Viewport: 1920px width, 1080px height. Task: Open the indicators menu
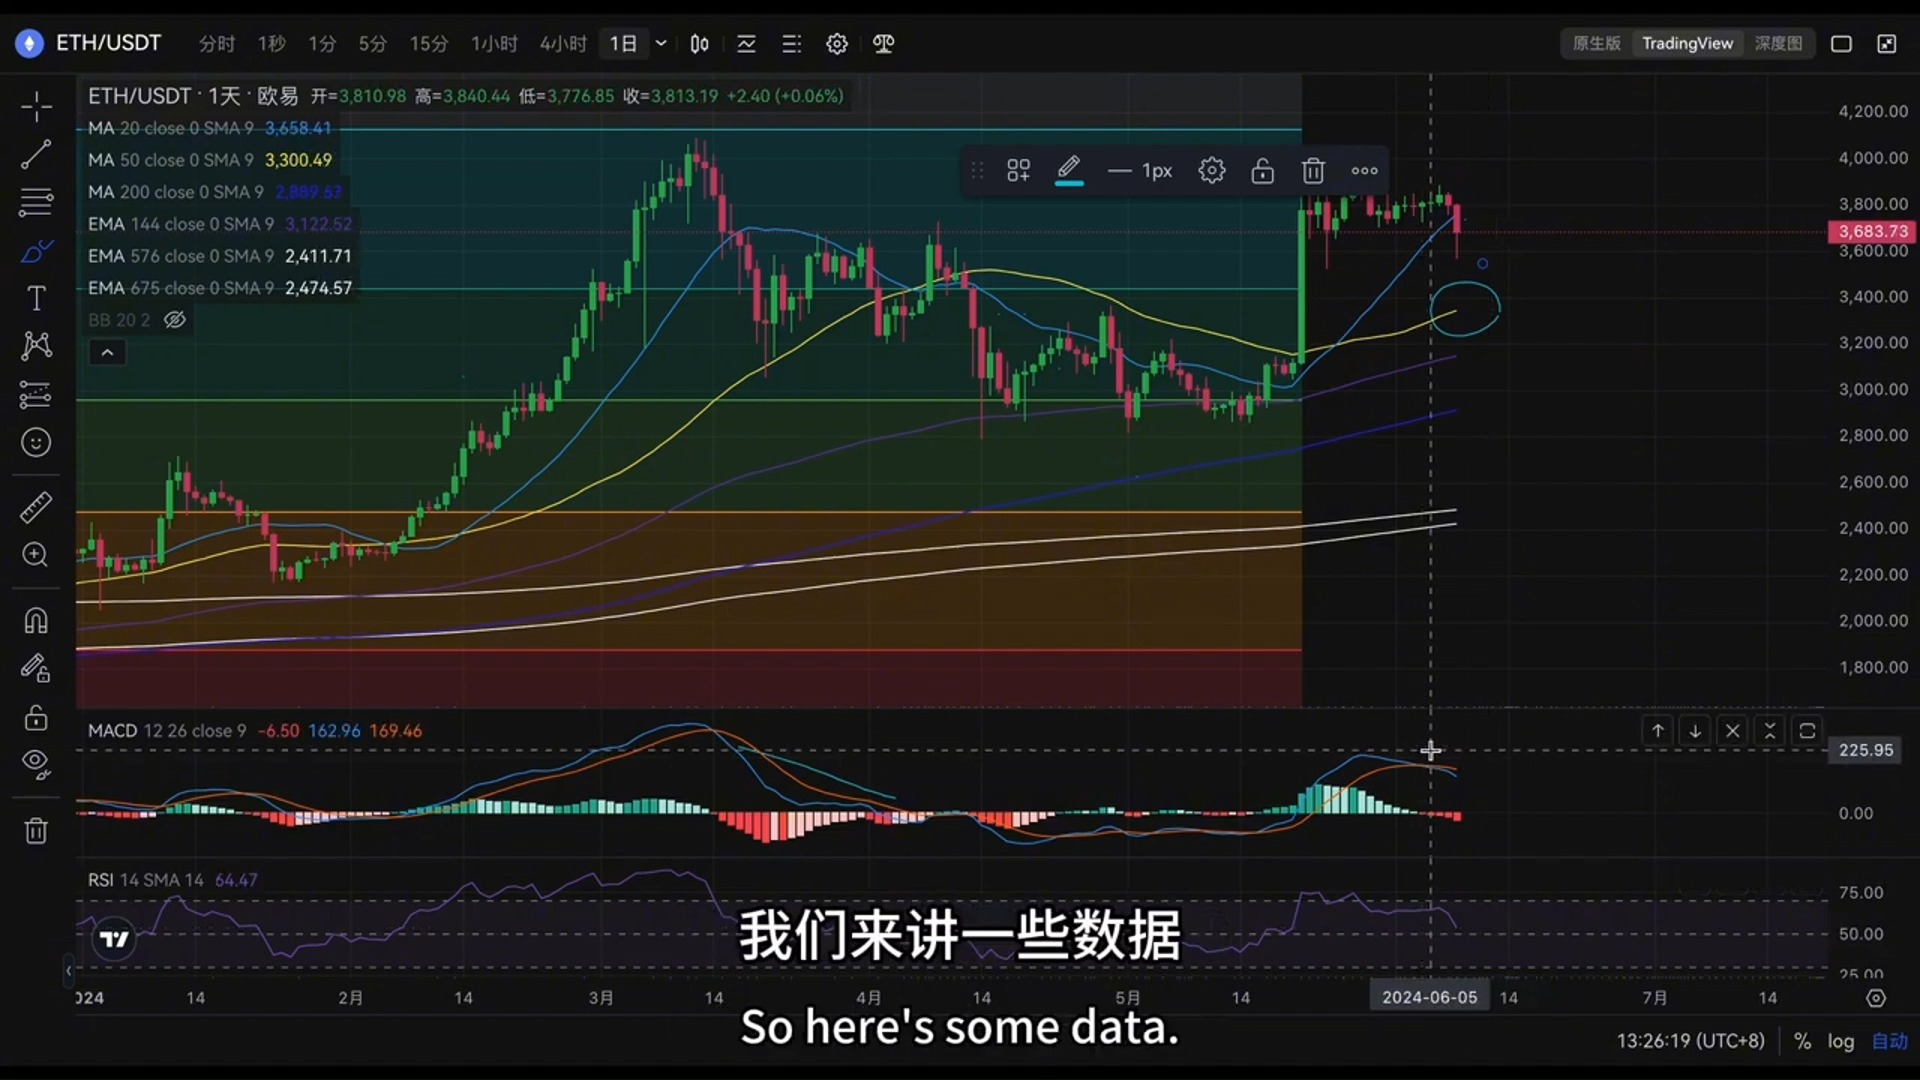[746, 44]
